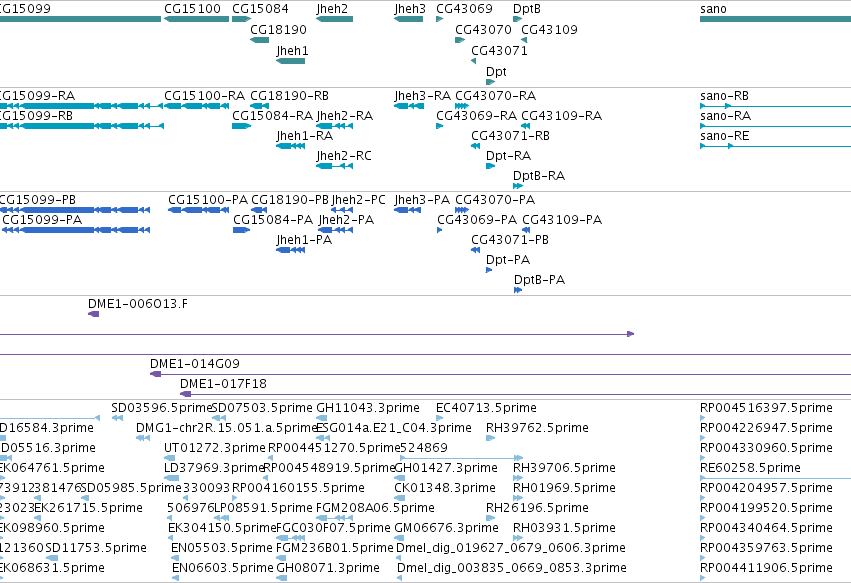Select the CG15100 gene feature
851x583 pixels.
coord(196,19)
